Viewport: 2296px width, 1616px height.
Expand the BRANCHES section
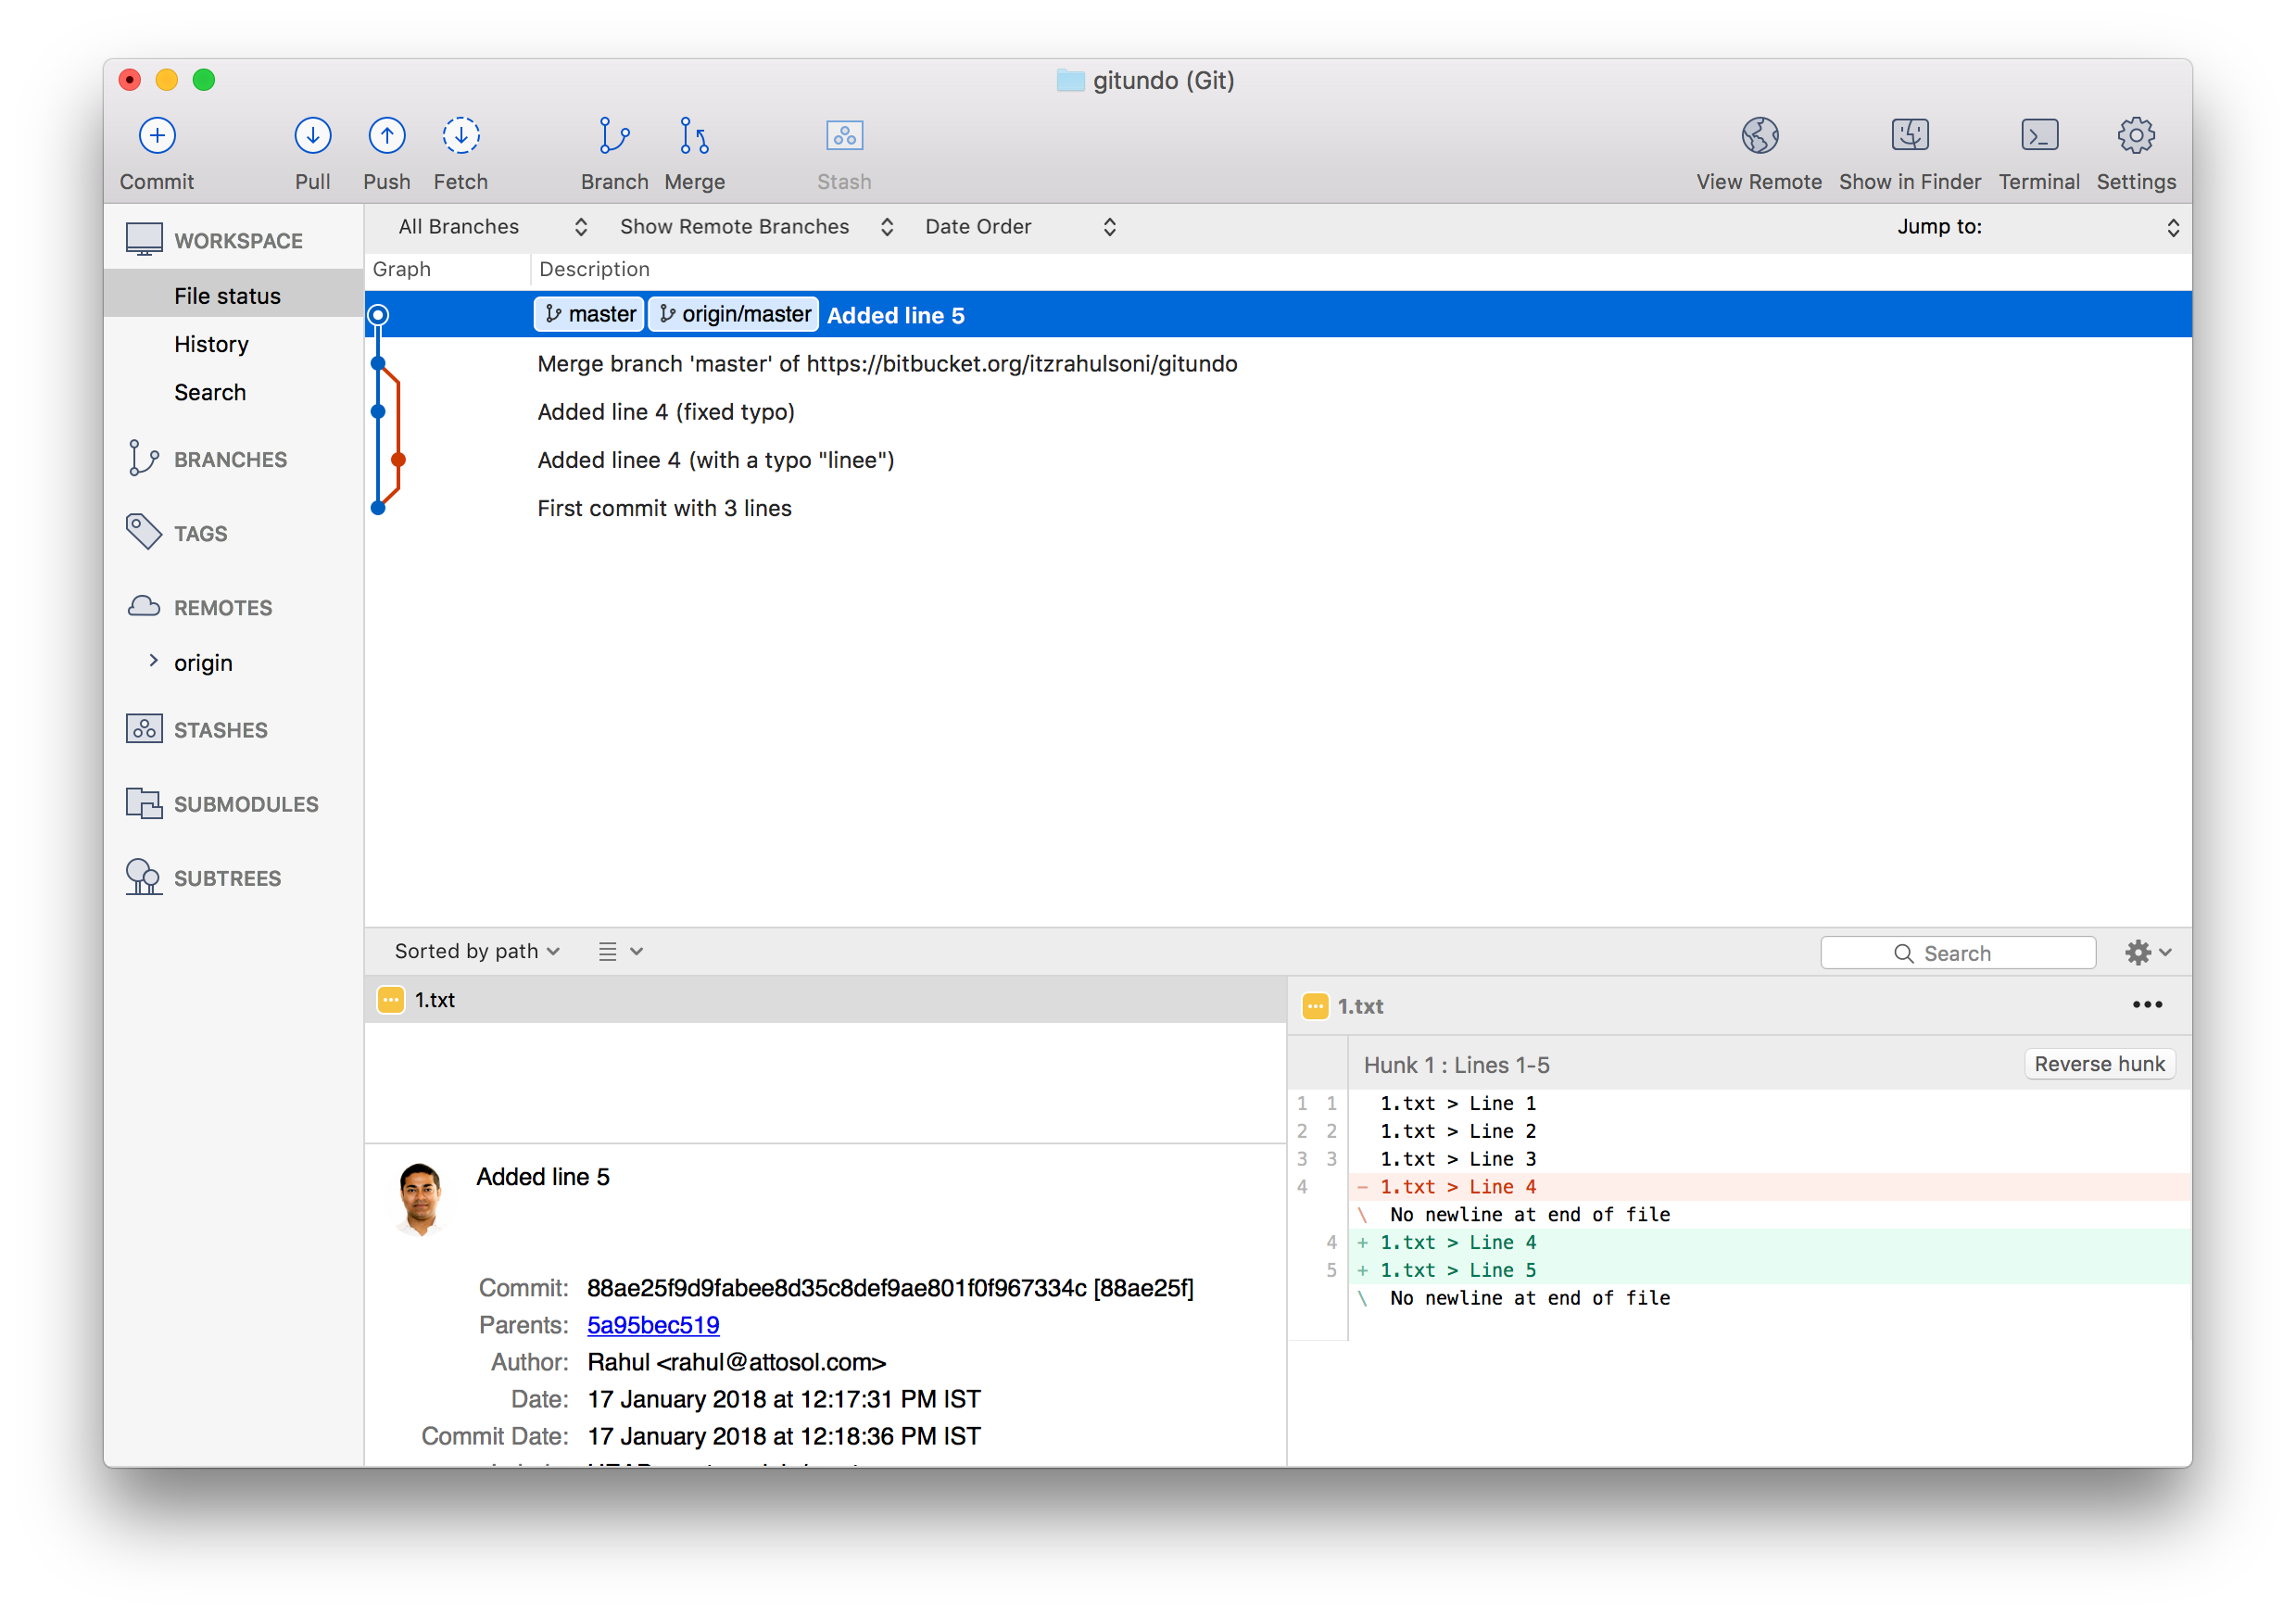(x=229, y=459)
